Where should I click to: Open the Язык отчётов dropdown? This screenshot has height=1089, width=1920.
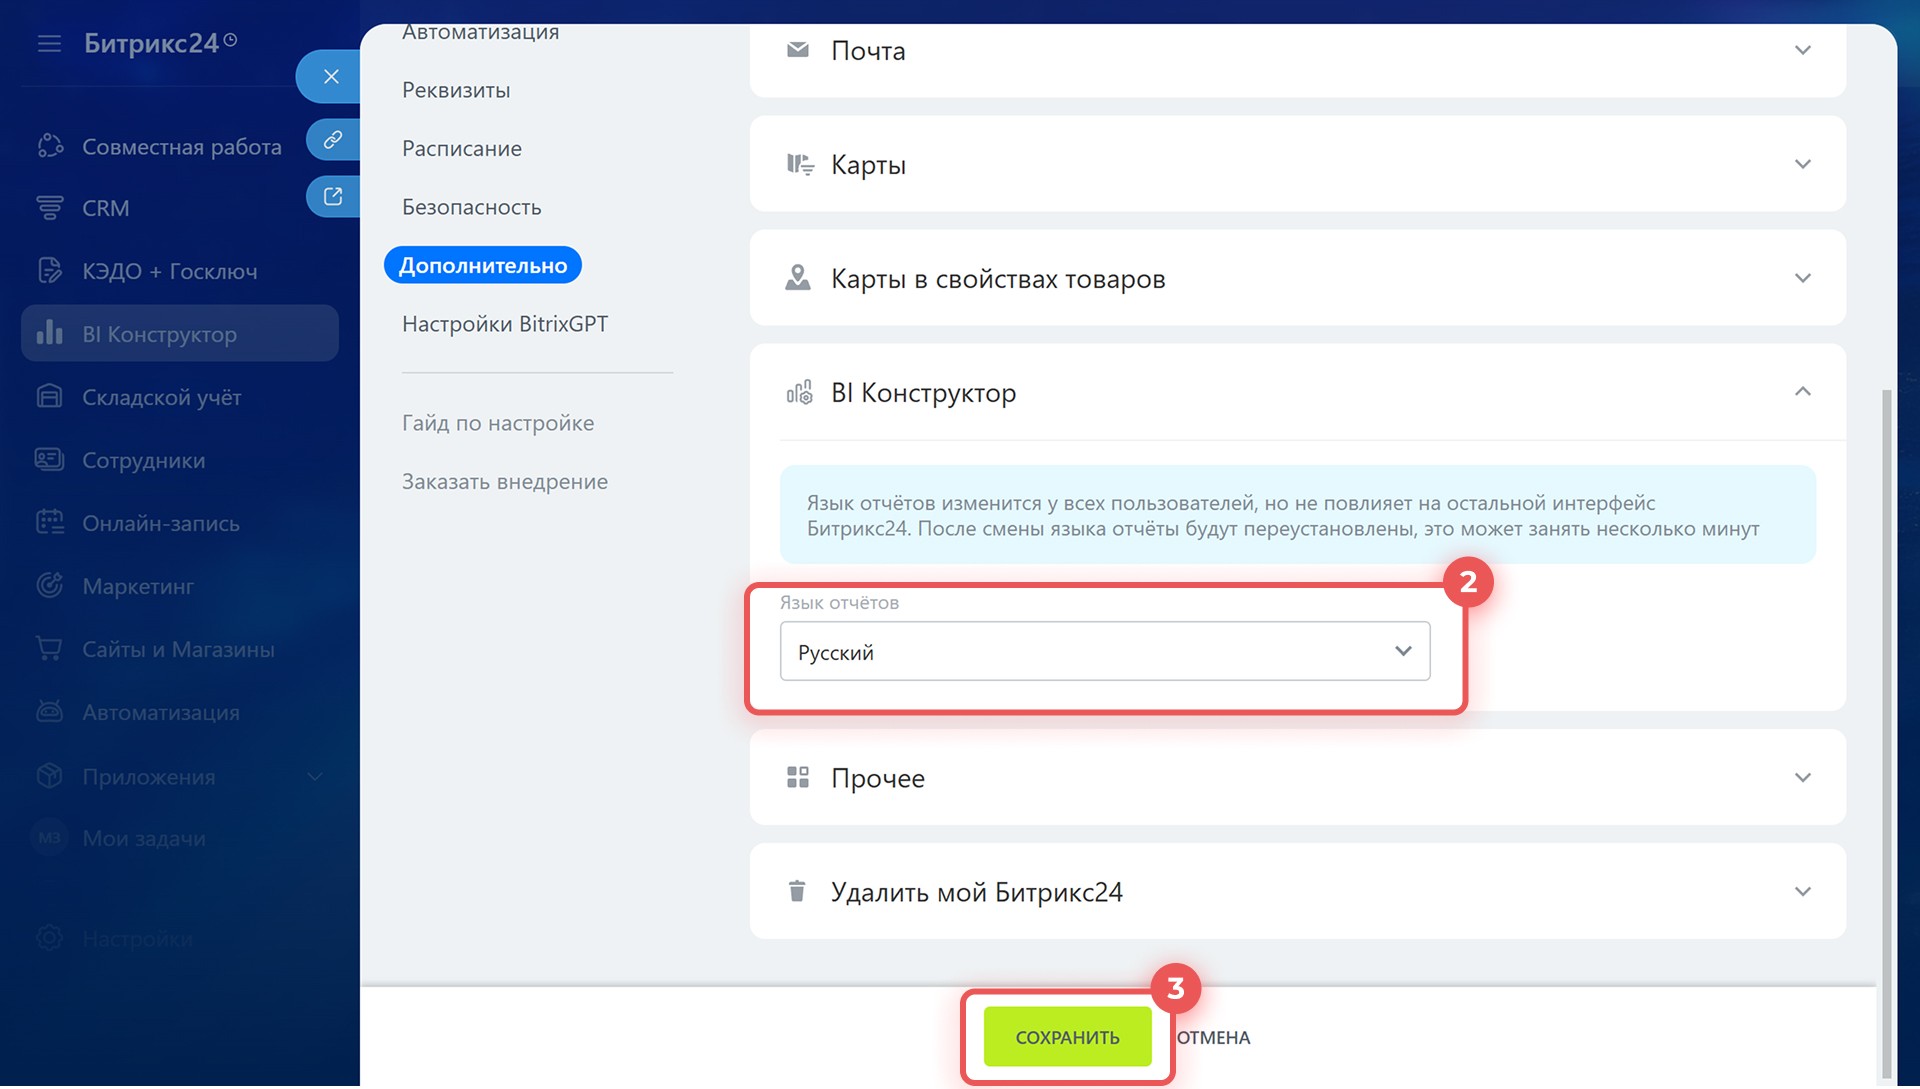click(x=1104, y=652)
